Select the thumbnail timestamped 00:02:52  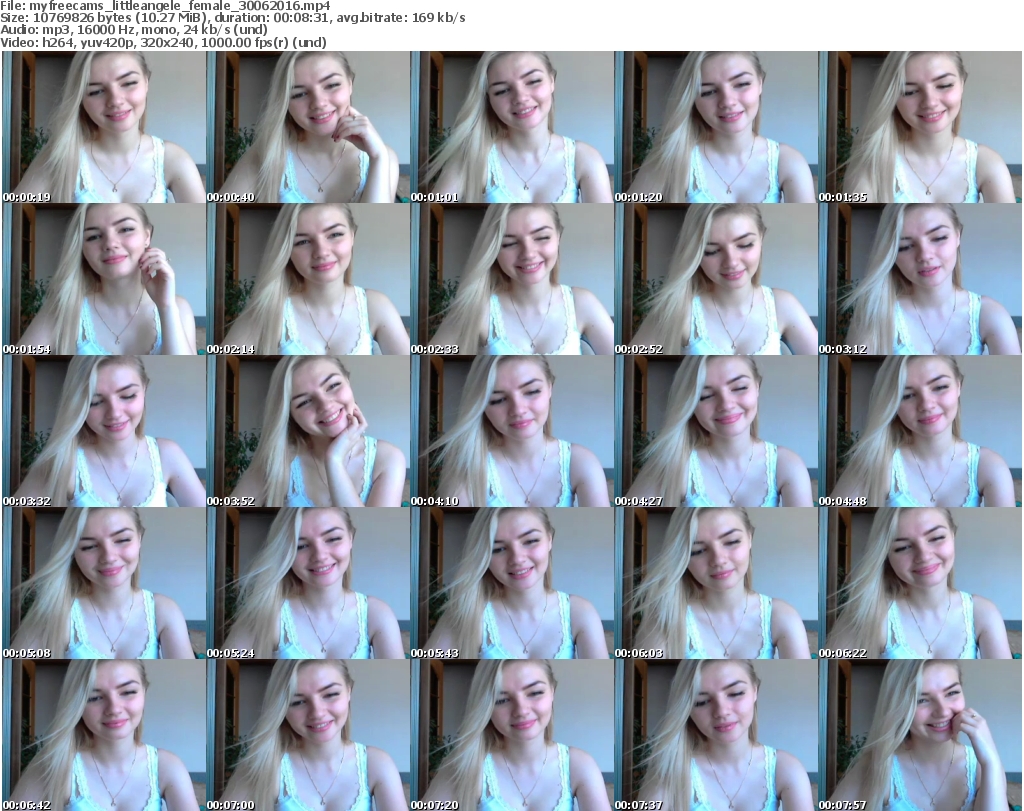[716, 279]
